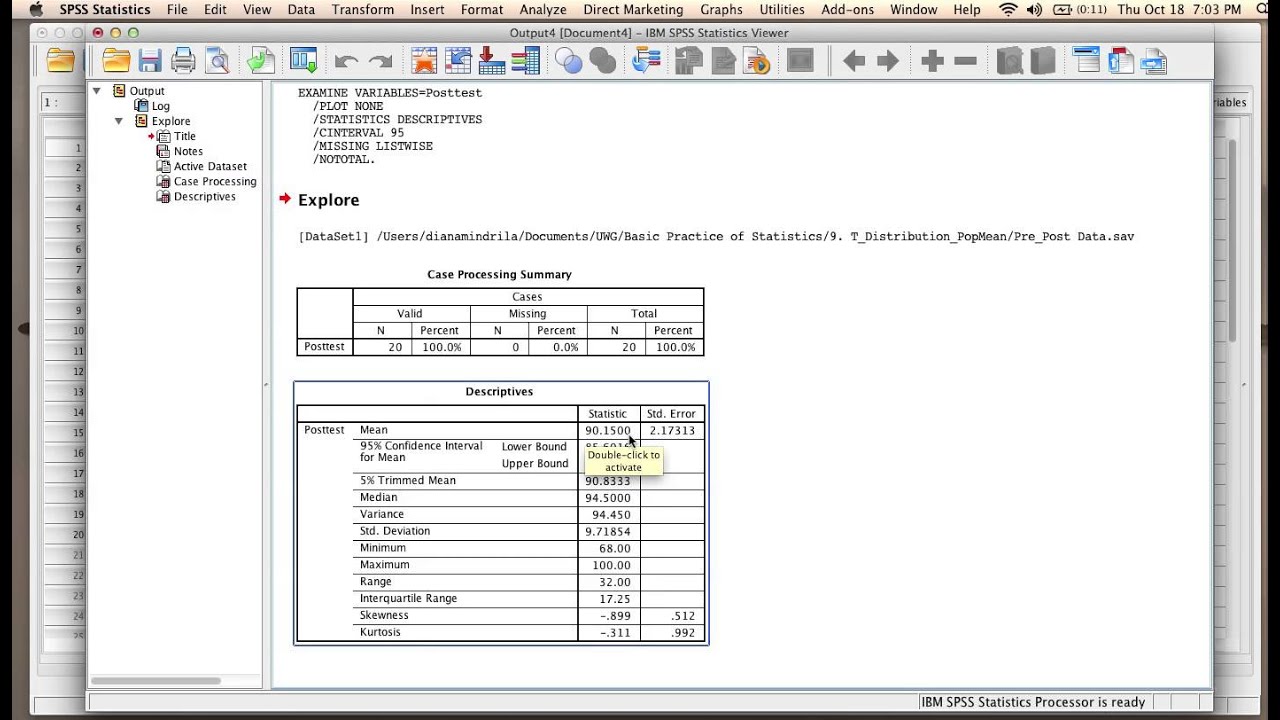The height and width of the screenshot is (720, 1280).
Task: Open the Graphs menu
Action: [721, 10]
